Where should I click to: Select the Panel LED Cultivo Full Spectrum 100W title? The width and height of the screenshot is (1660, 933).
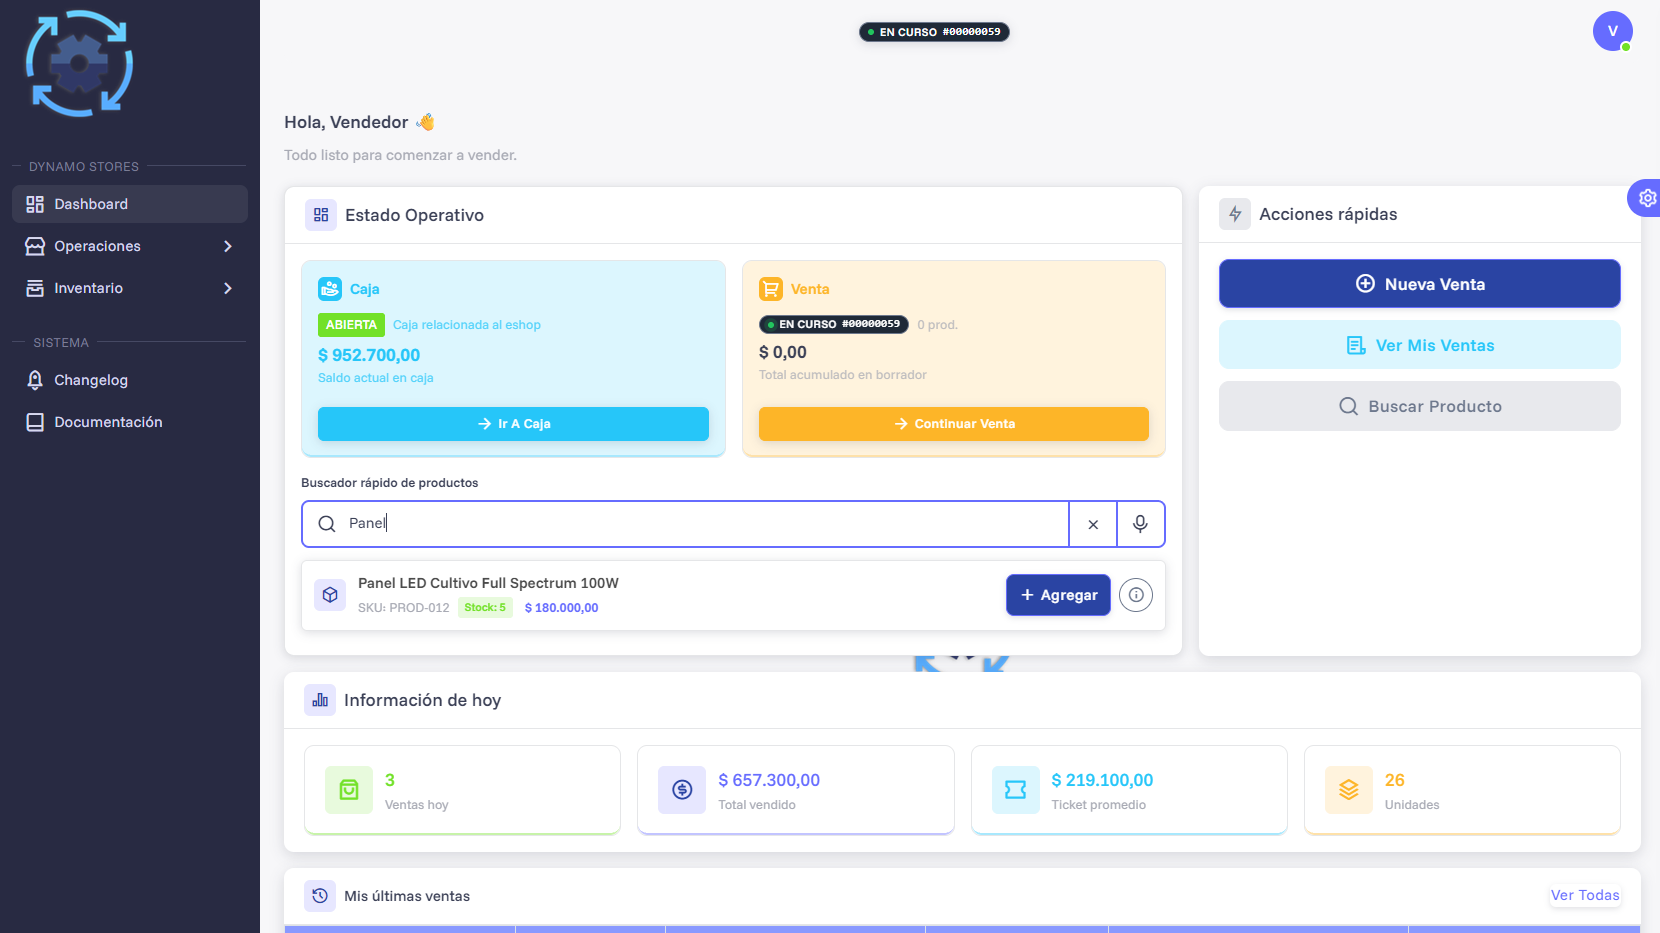point(488,583)
